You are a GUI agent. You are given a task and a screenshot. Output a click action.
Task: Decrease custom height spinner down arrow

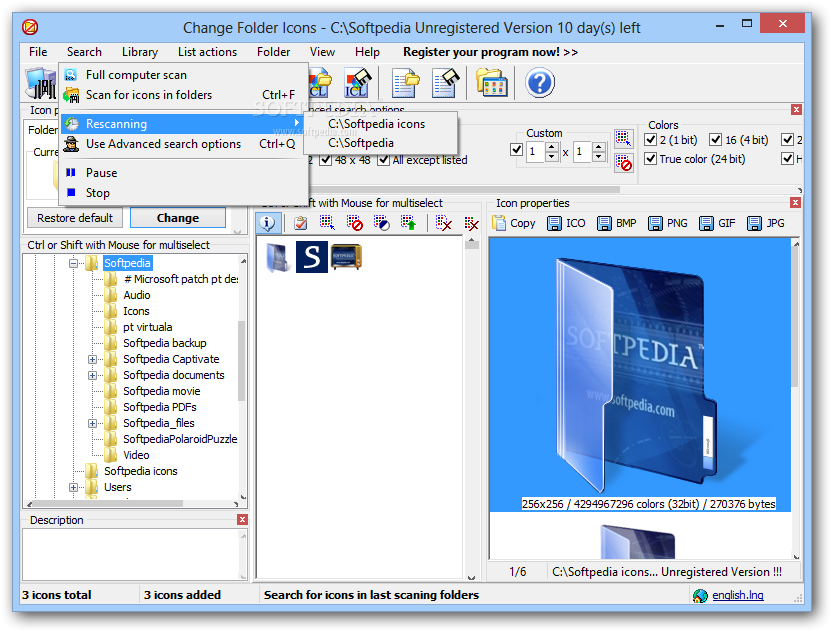pos(599,157)
